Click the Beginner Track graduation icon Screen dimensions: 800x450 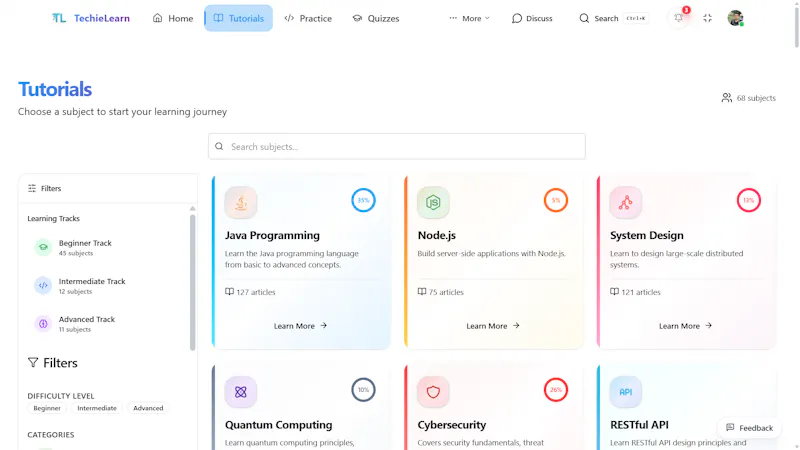point(43,247)
